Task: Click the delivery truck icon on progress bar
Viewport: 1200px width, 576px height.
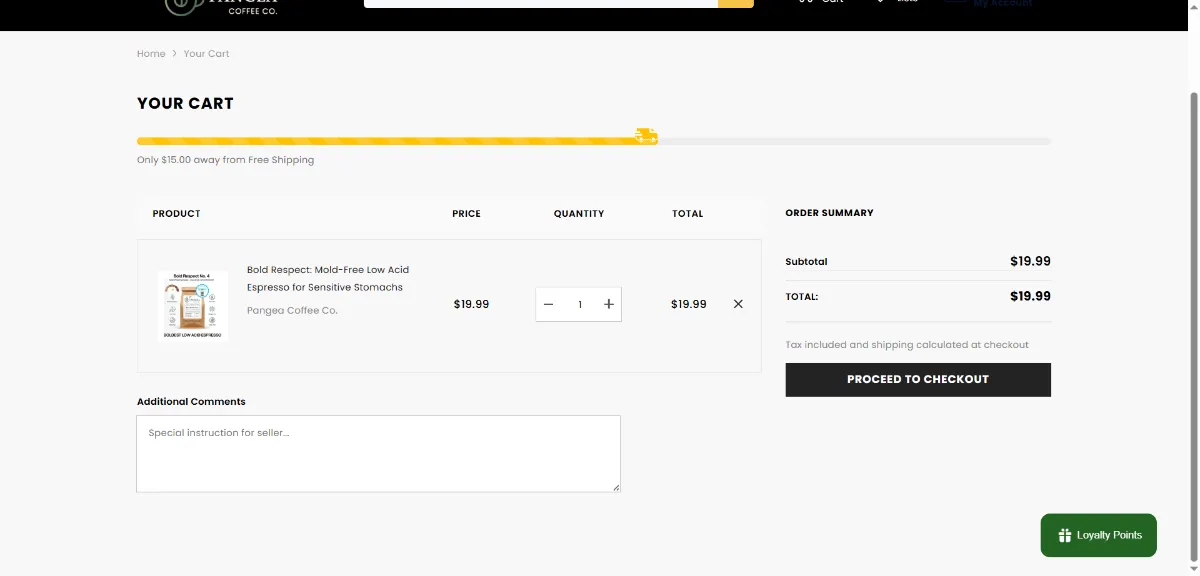Action: 647,136
